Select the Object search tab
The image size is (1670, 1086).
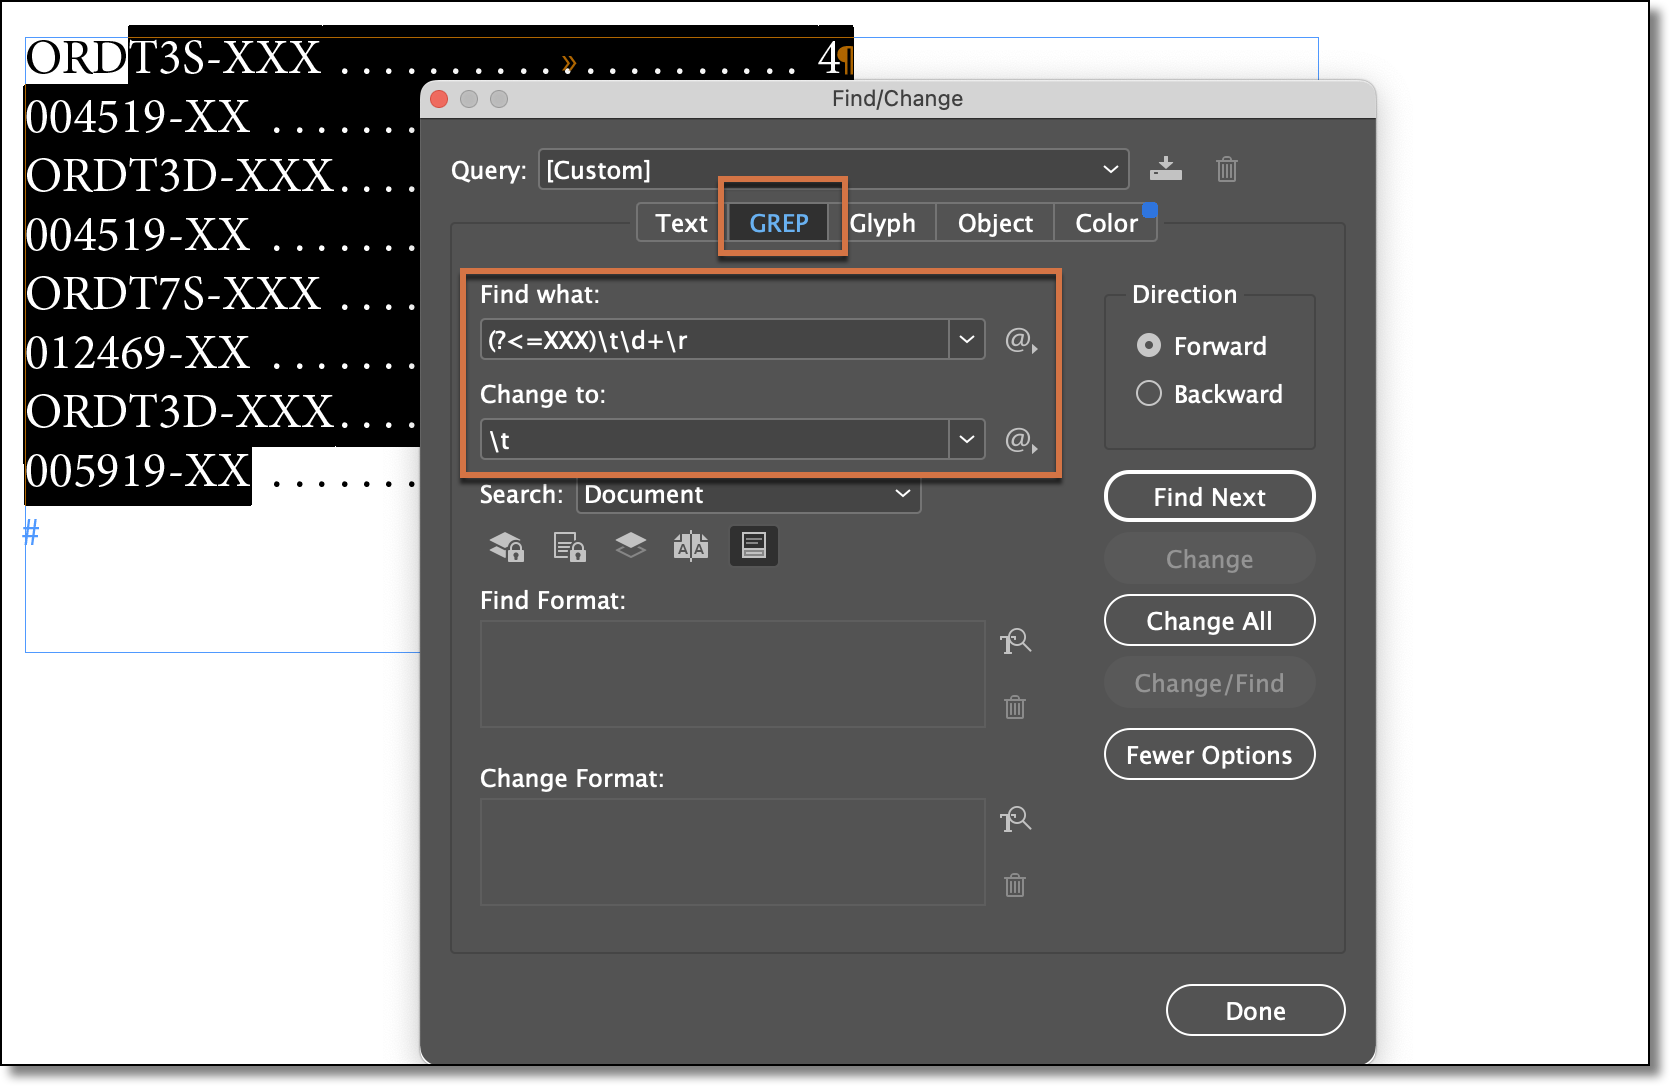994,222
